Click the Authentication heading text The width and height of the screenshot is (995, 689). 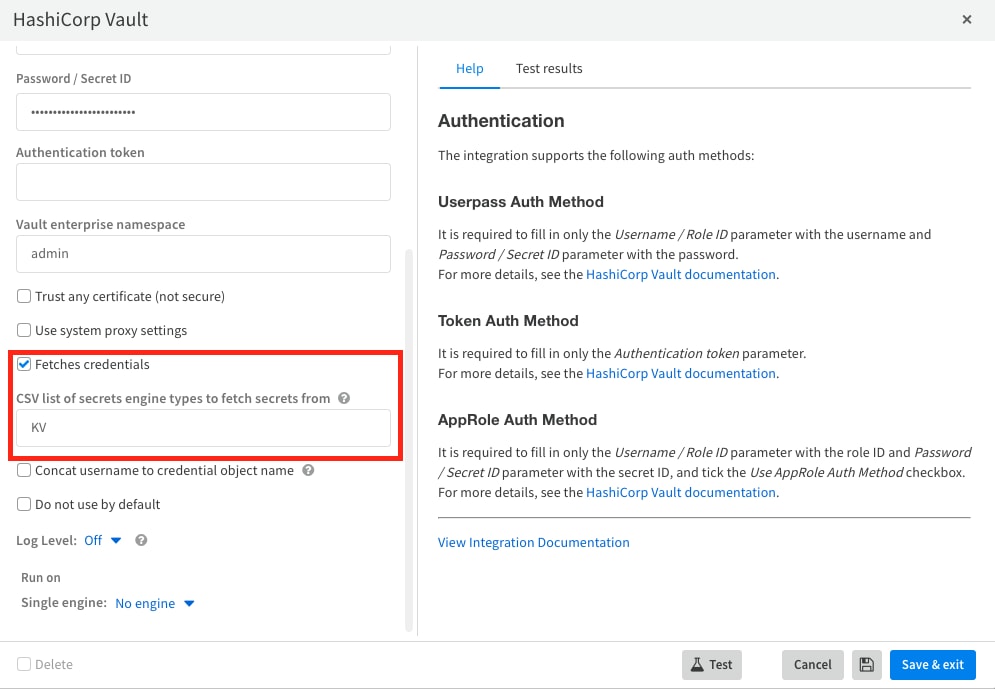[501, 121]
